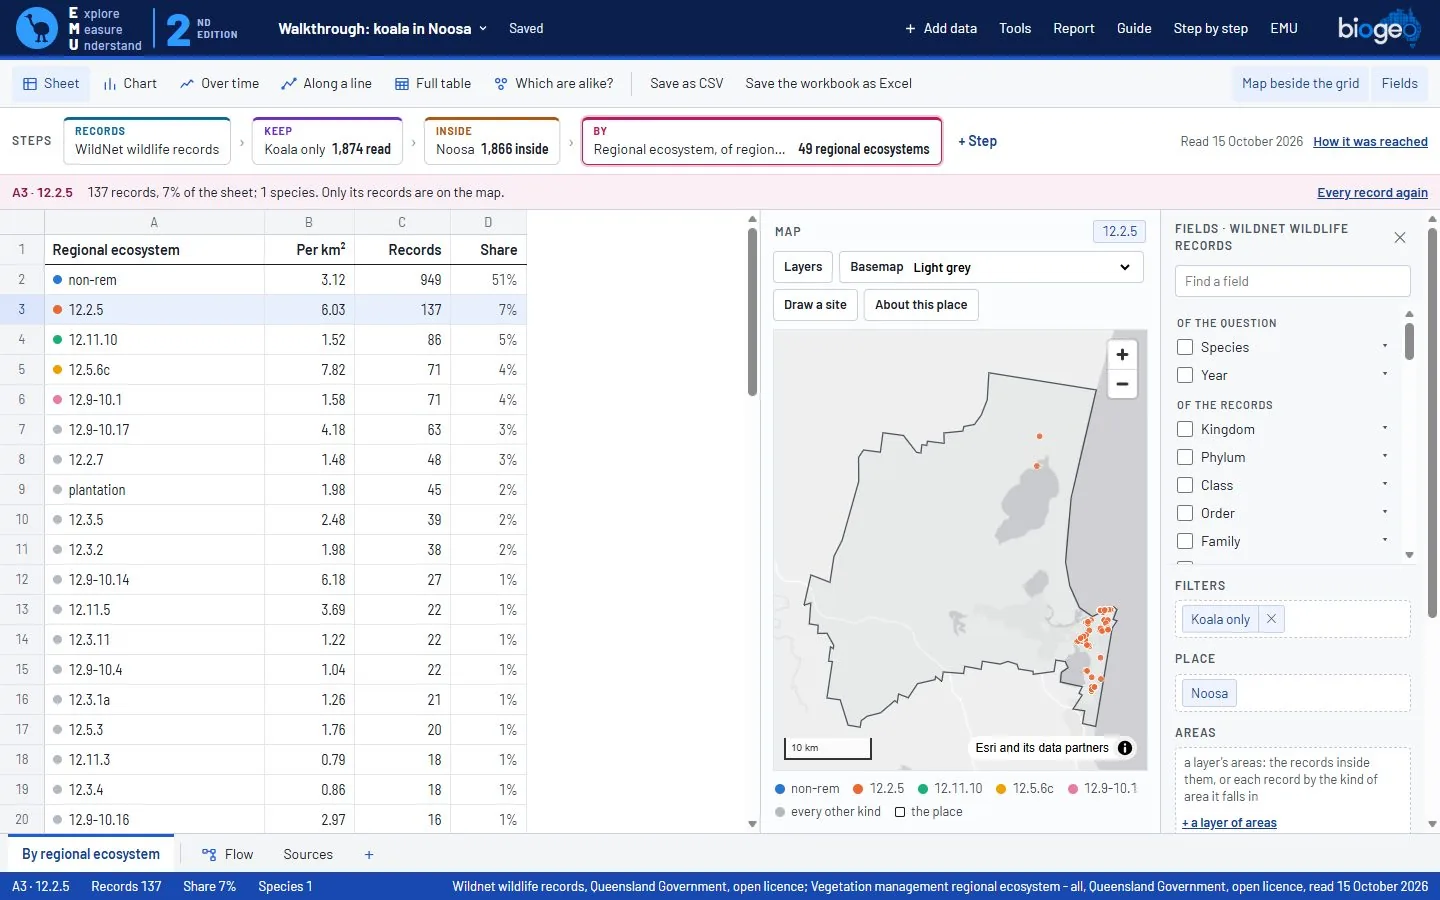This screenshot has height=900, width=1440.
Task: Click the biogeo logo
Action: [x=1379, y=28]
